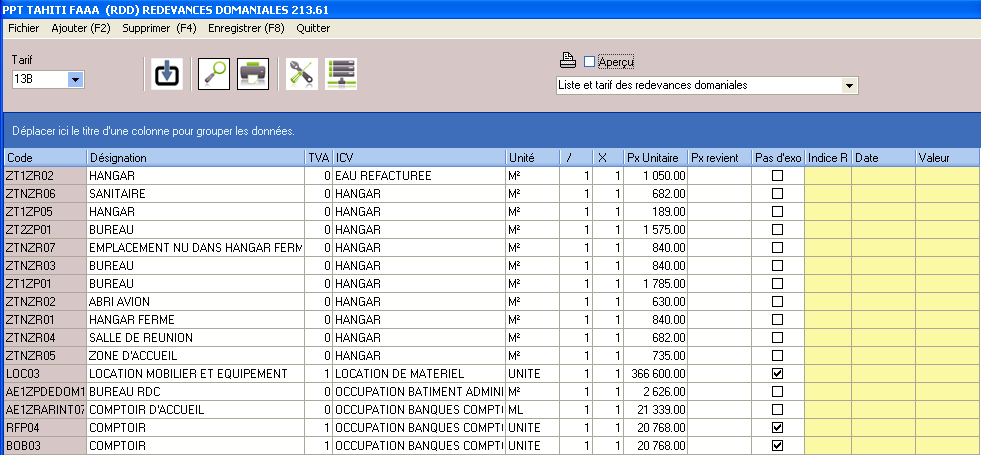The image size is (981, 455).
Task: Click the import/download arrow toolbar icon
Action: 165,73
